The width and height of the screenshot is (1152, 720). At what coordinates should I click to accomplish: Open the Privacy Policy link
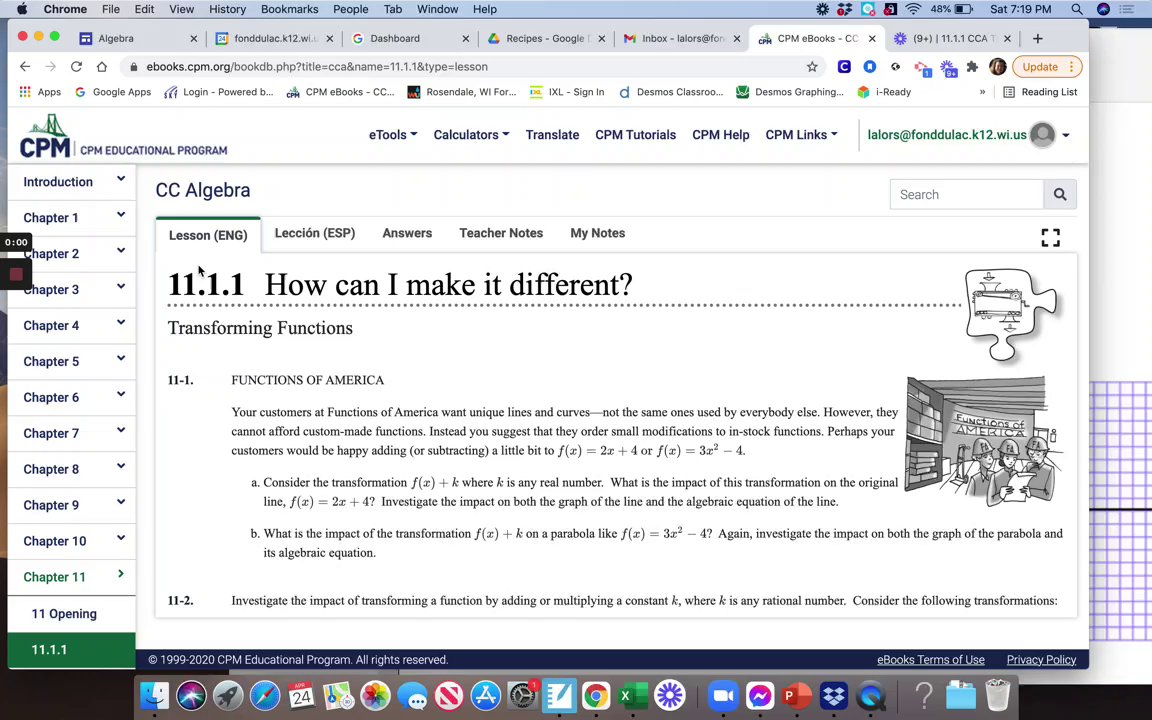click(x=1041, y=660)
